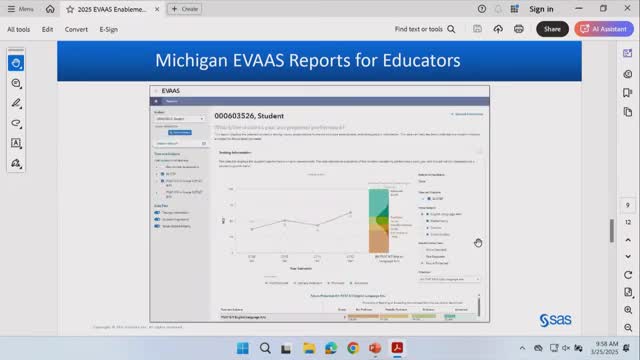640x360 pixels.
Task: Open All tools menu
Action: click(x=18, y=29)
